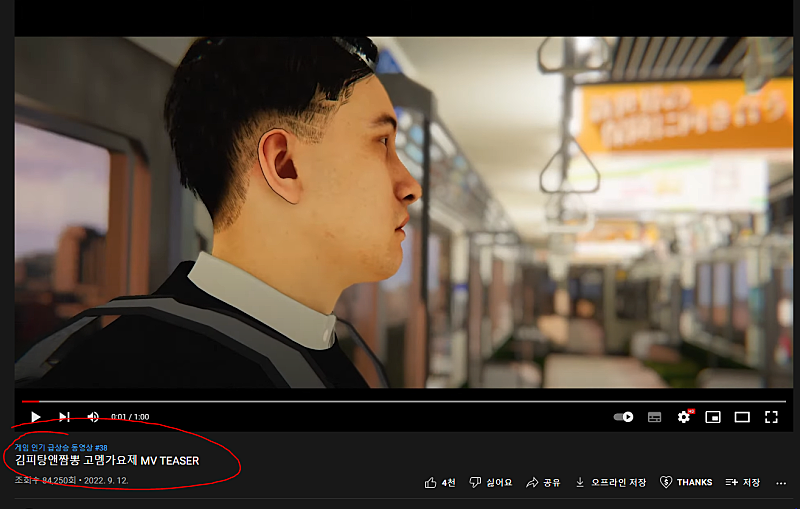Turn on subtitles/captions
This screenshot has height=509, width=800.
point(655,417)
